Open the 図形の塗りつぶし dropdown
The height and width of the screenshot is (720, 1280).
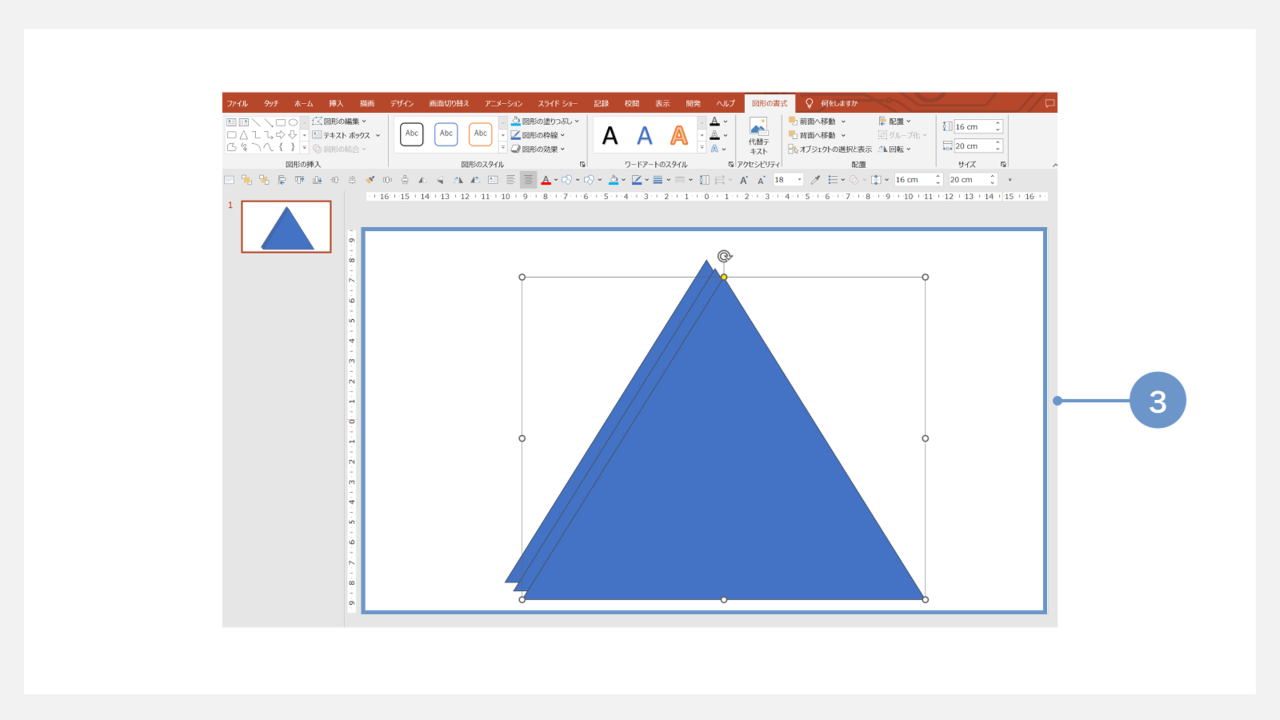(544, 121)
